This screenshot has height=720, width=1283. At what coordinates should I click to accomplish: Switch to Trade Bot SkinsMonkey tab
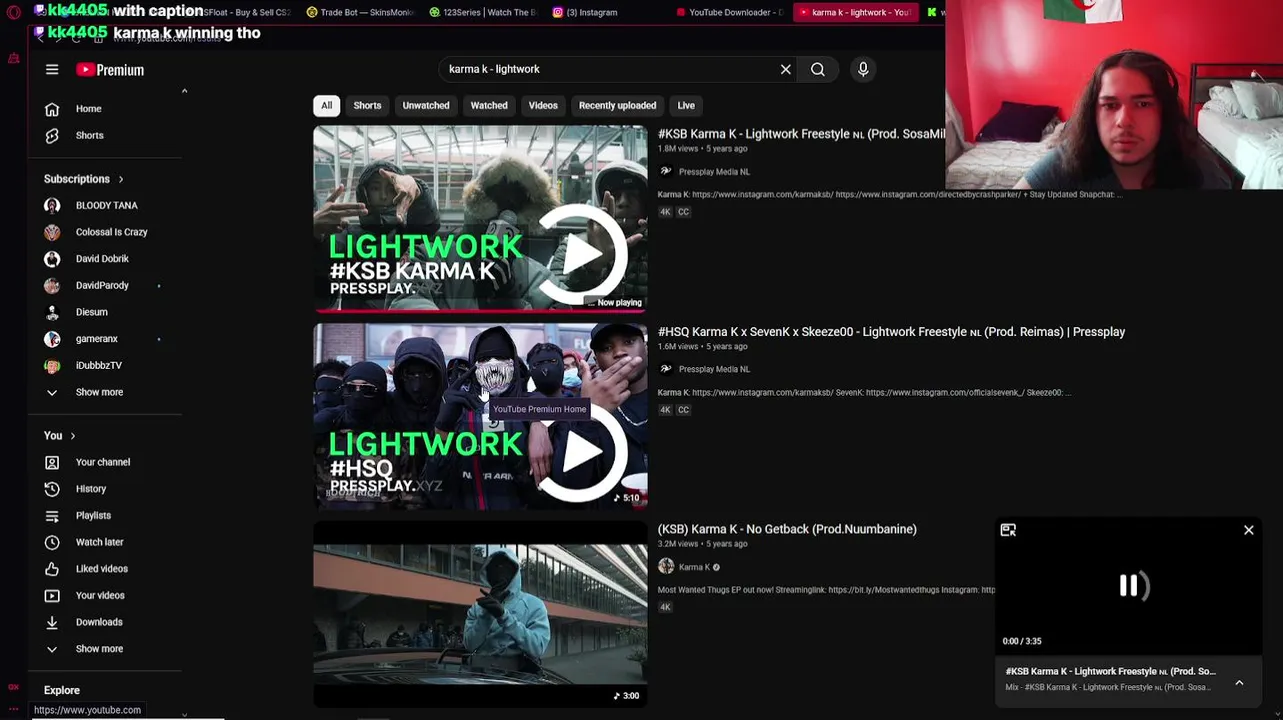pos(361,12)
